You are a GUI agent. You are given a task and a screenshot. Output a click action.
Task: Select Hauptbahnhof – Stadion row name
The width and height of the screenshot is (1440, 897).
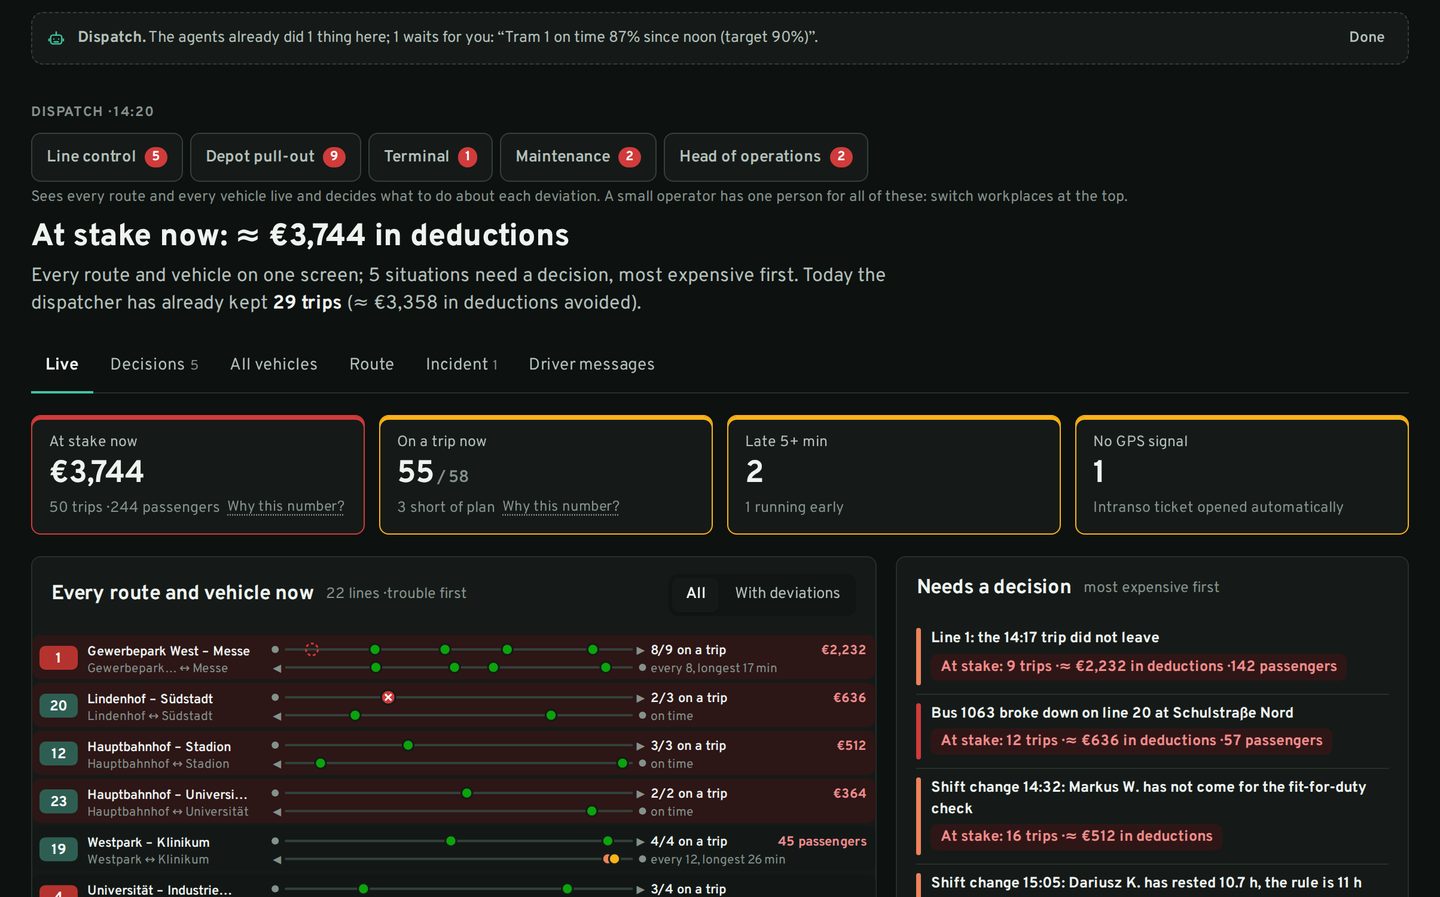click(x=159, y=747)
